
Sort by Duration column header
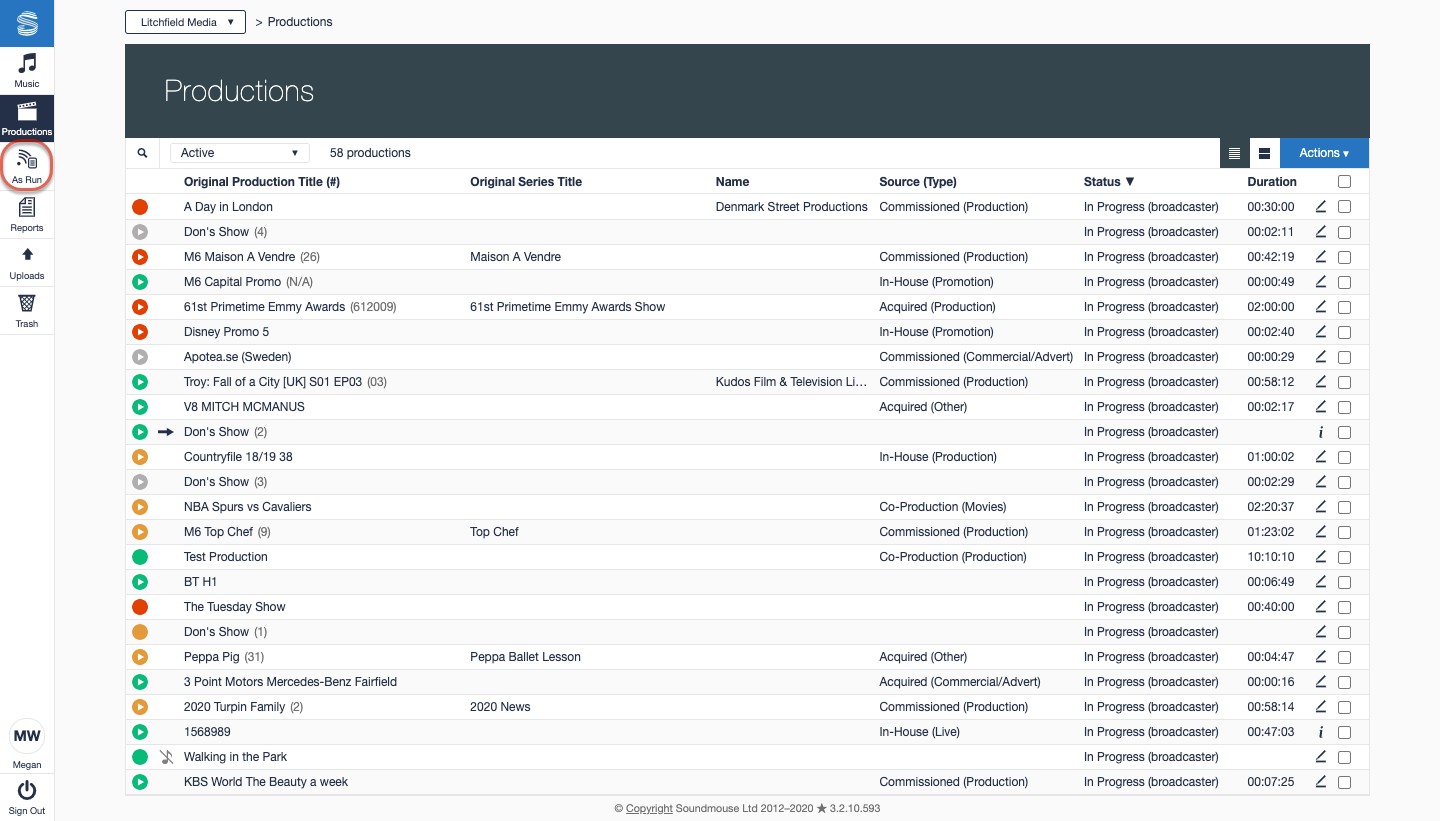pyautogui.click(x=1272, y=182)
